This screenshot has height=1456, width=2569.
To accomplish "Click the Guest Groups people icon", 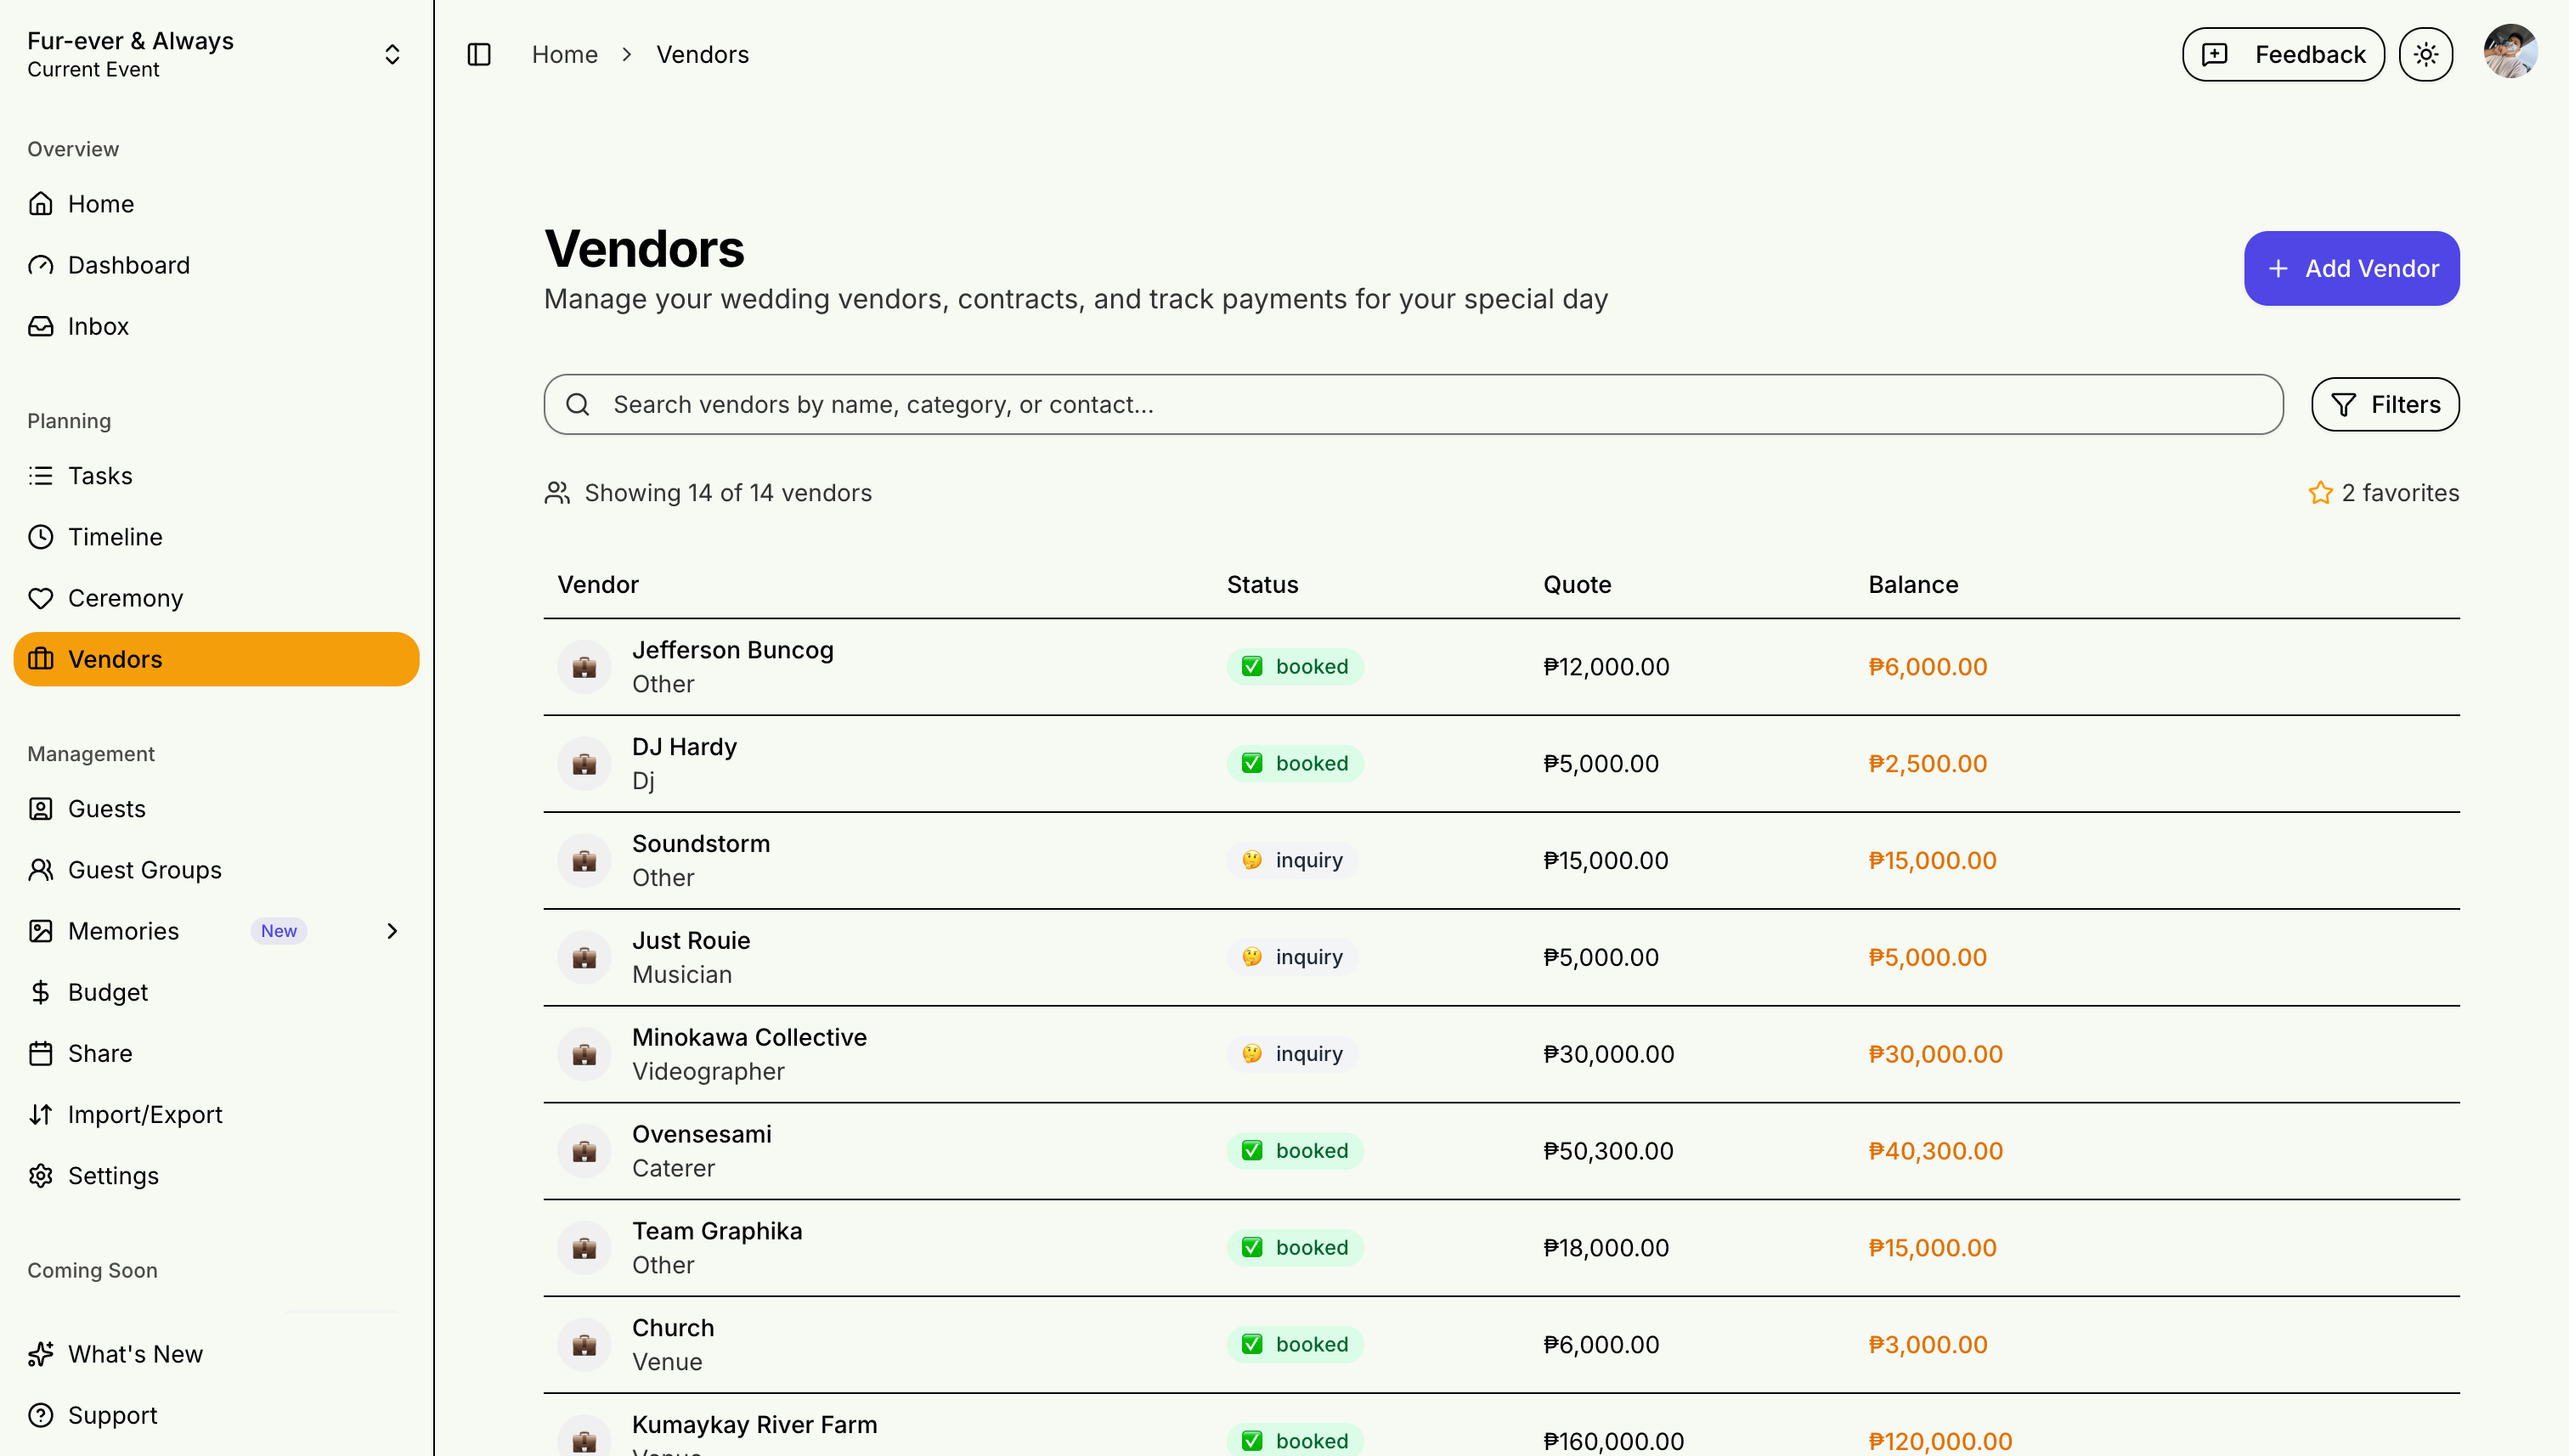I will pos(41,870).
